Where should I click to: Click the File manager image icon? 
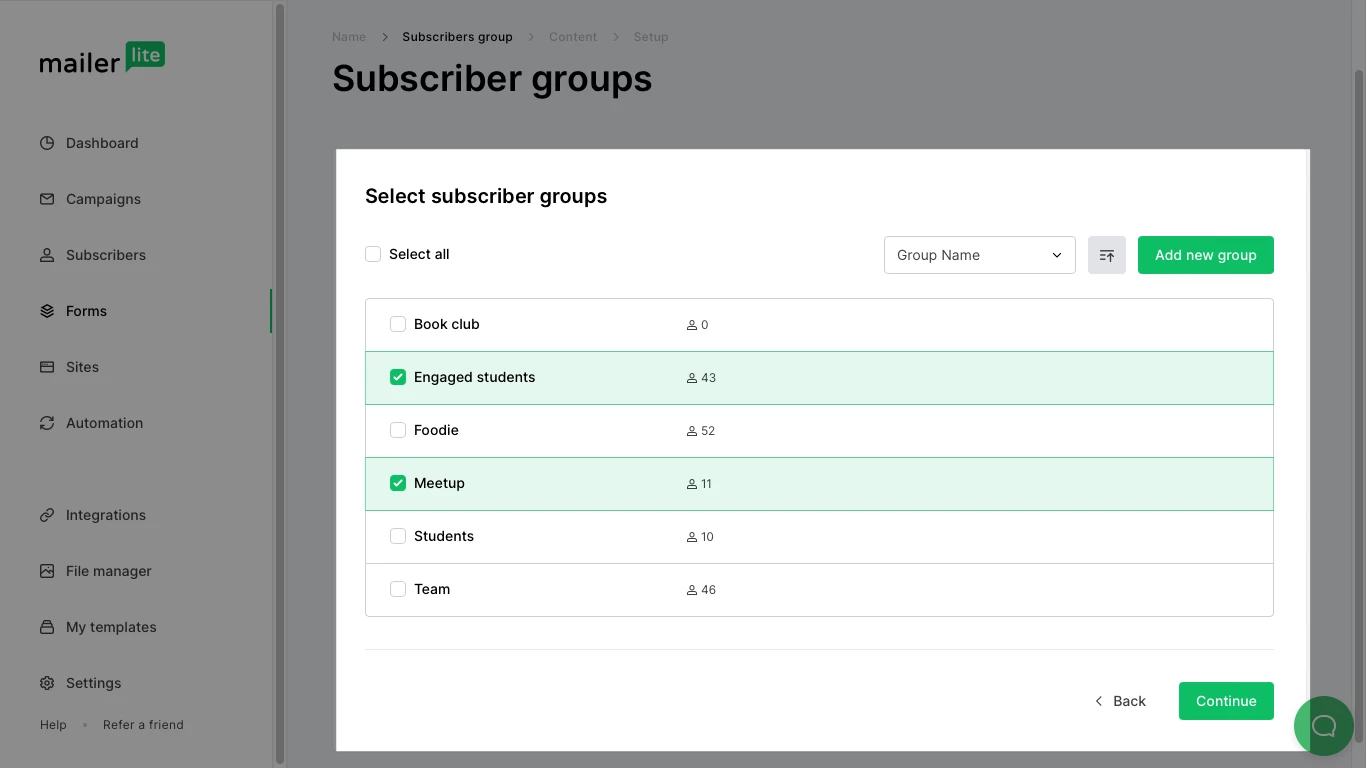tap(47, 571)
